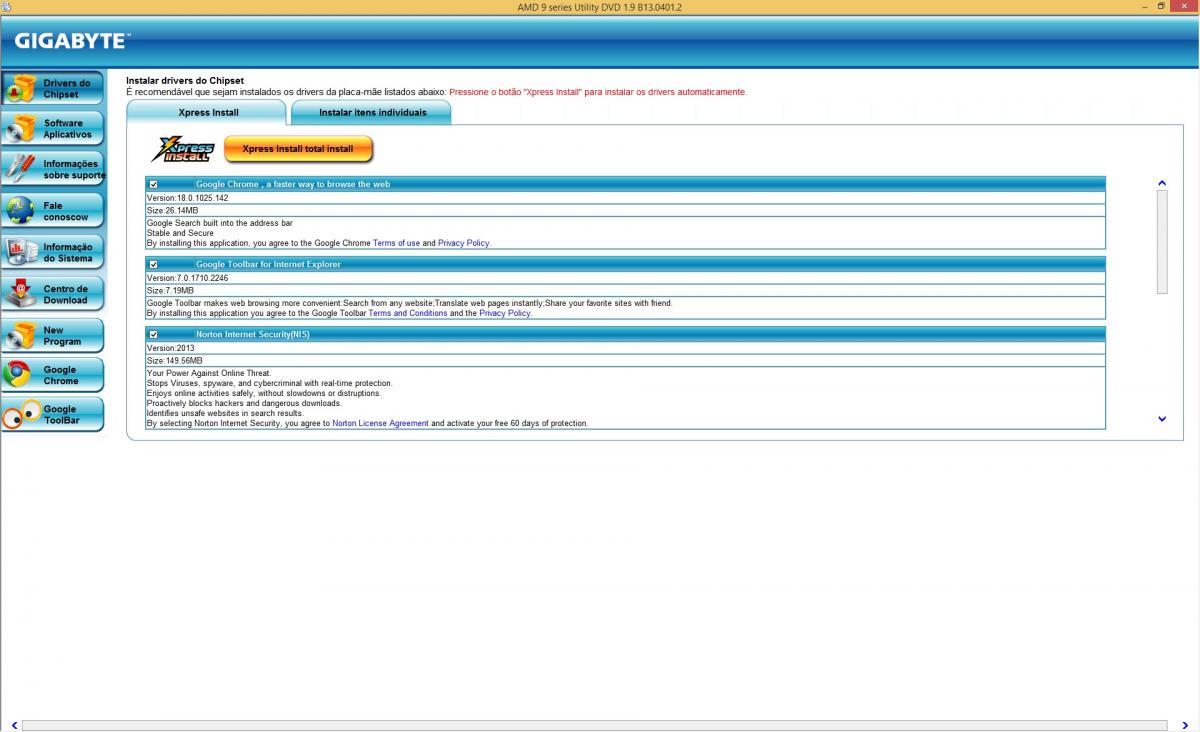Screen dimensions: 1200x732
Task: Click Xpress Install total install button
Action: 298,149
